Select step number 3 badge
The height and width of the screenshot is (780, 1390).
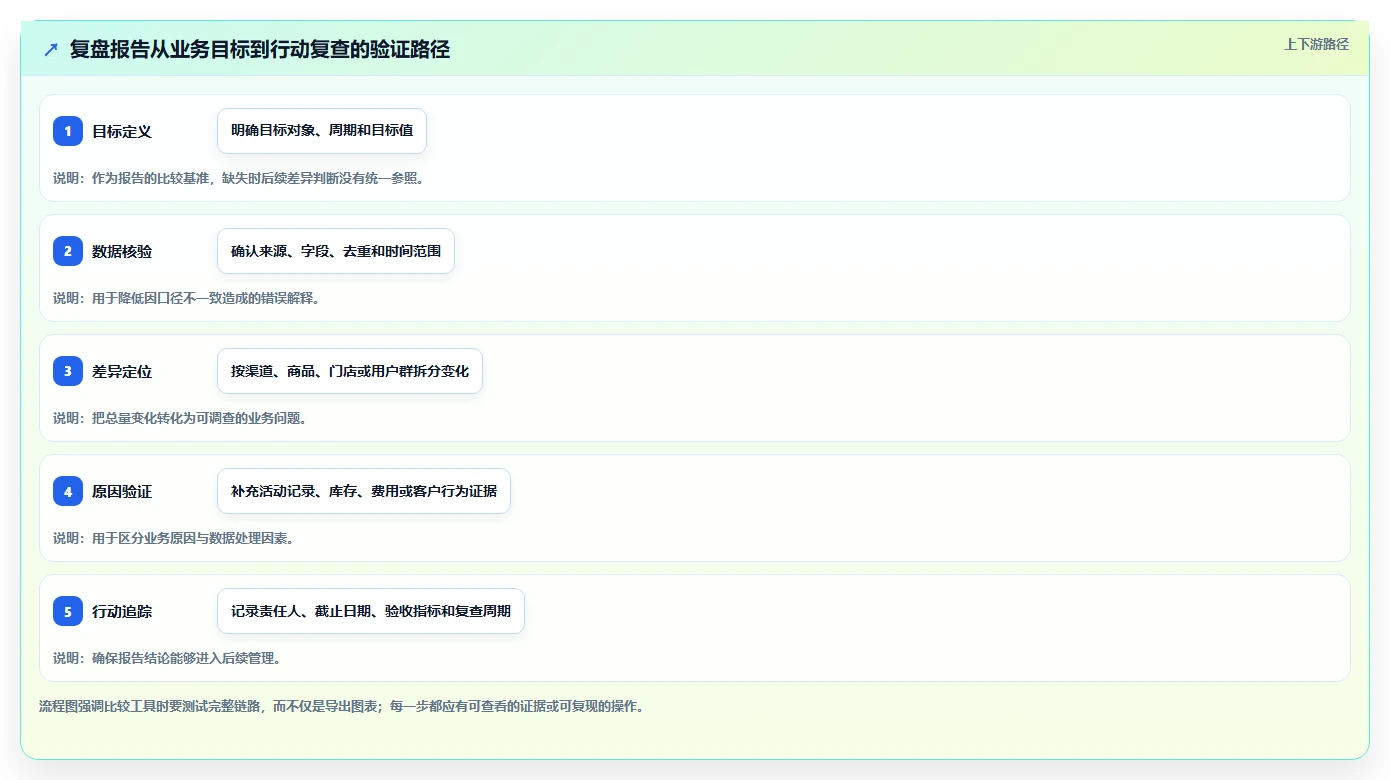pyautogui.click(x=68, y=371)
